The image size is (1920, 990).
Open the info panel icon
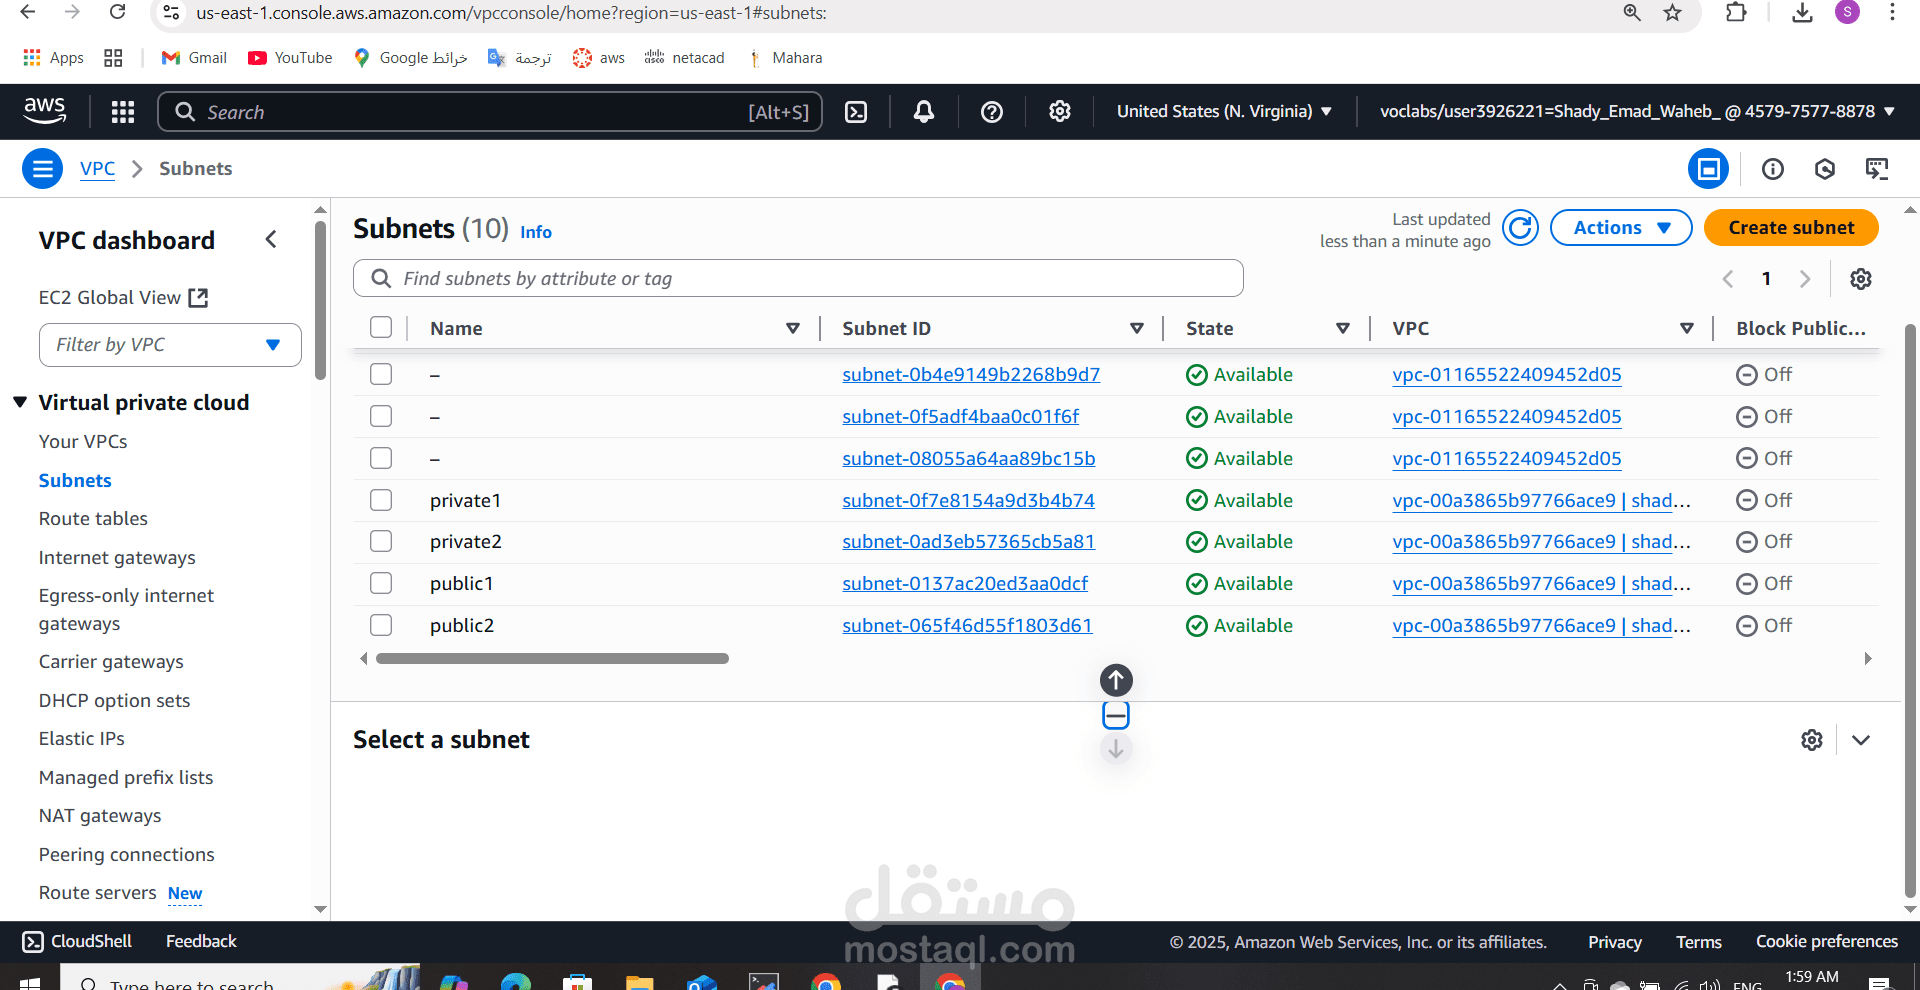point(1773,169)
